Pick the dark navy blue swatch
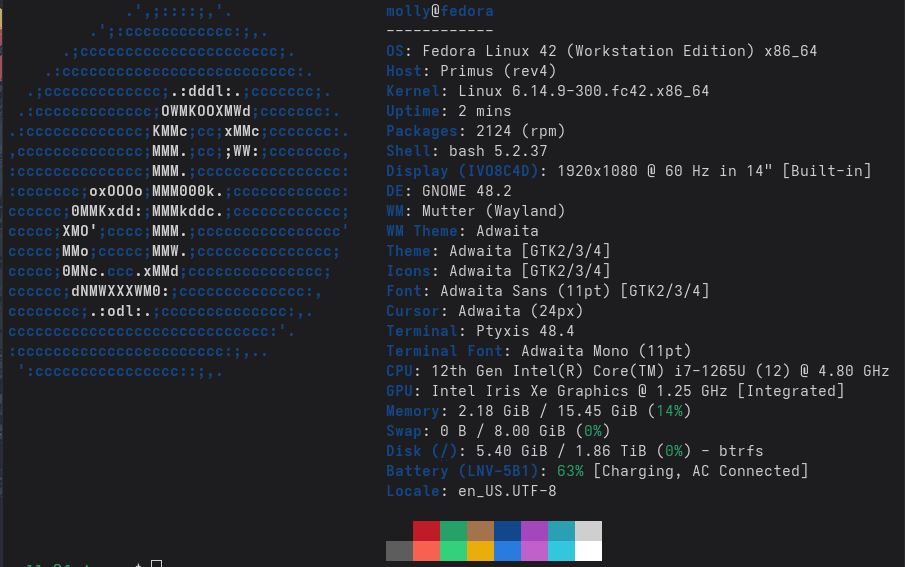 (x=508, y=531)
